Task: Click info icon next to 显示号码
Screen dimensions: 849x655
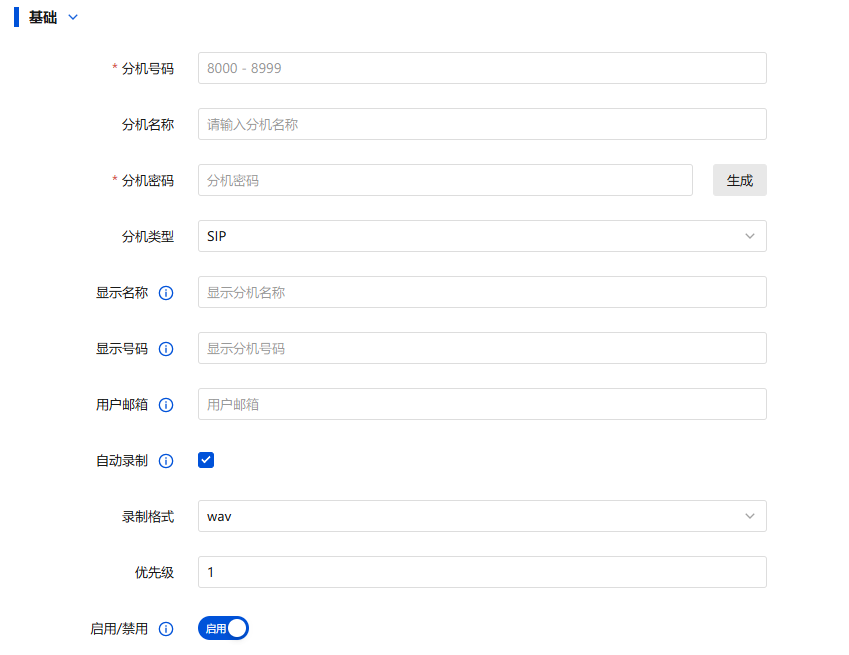Action: click(x=166, y=349)
